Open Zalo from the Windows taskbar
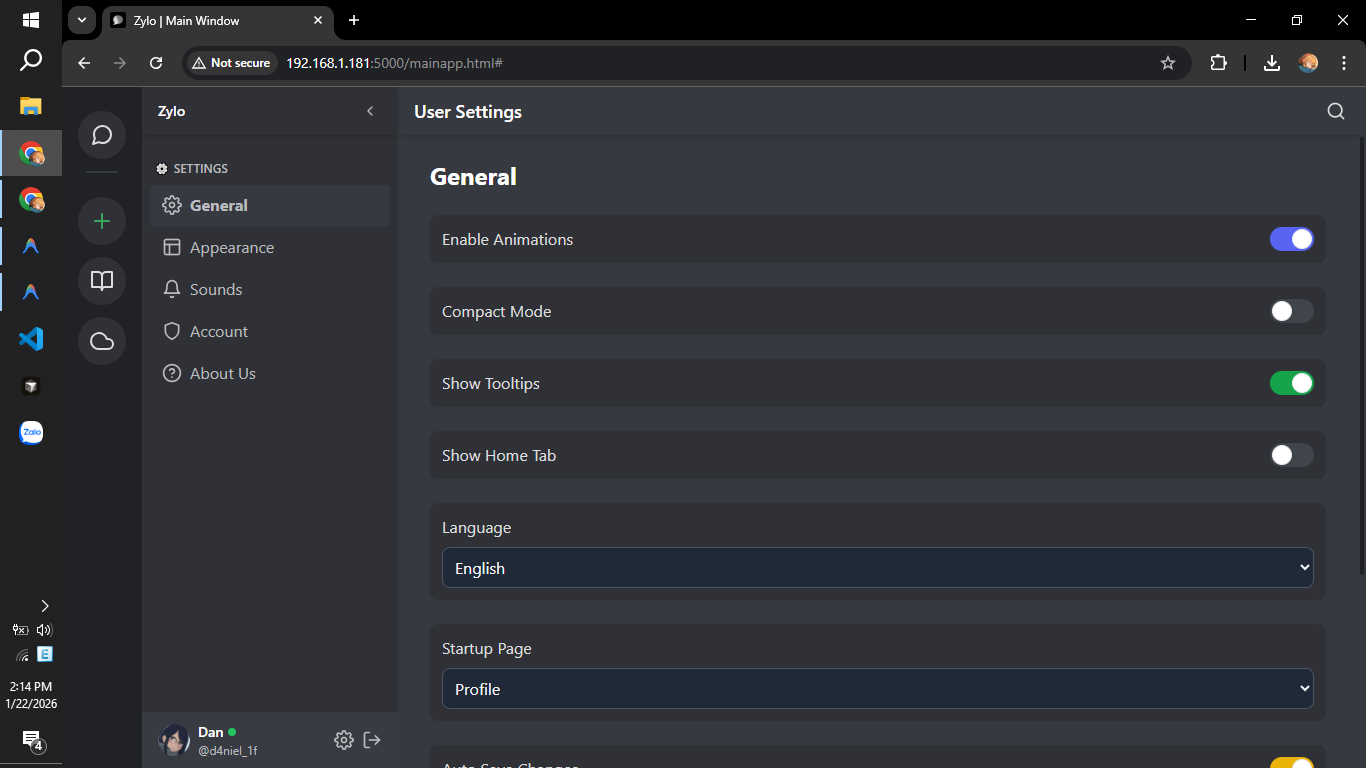The image size is (1366, 768). pos(31,433)
